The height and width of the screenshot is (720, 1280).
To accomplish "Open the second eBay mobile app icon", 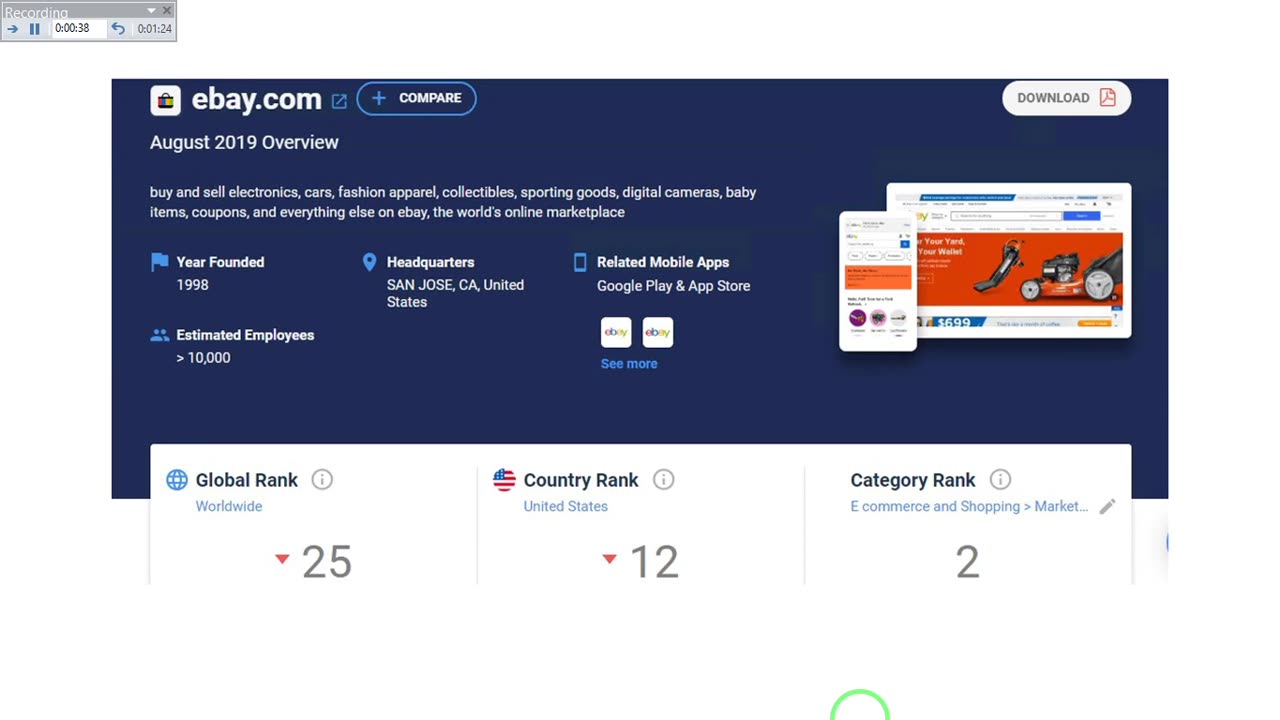I will (x=658, y=332).
